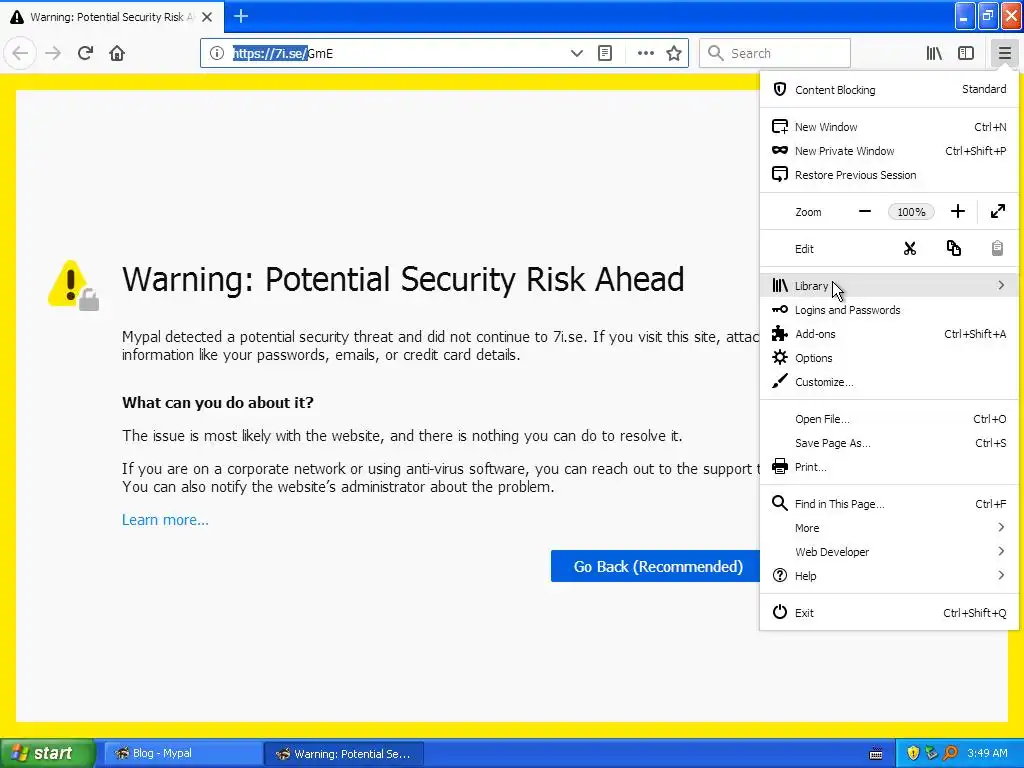Click the URL in the address bar

283,54
